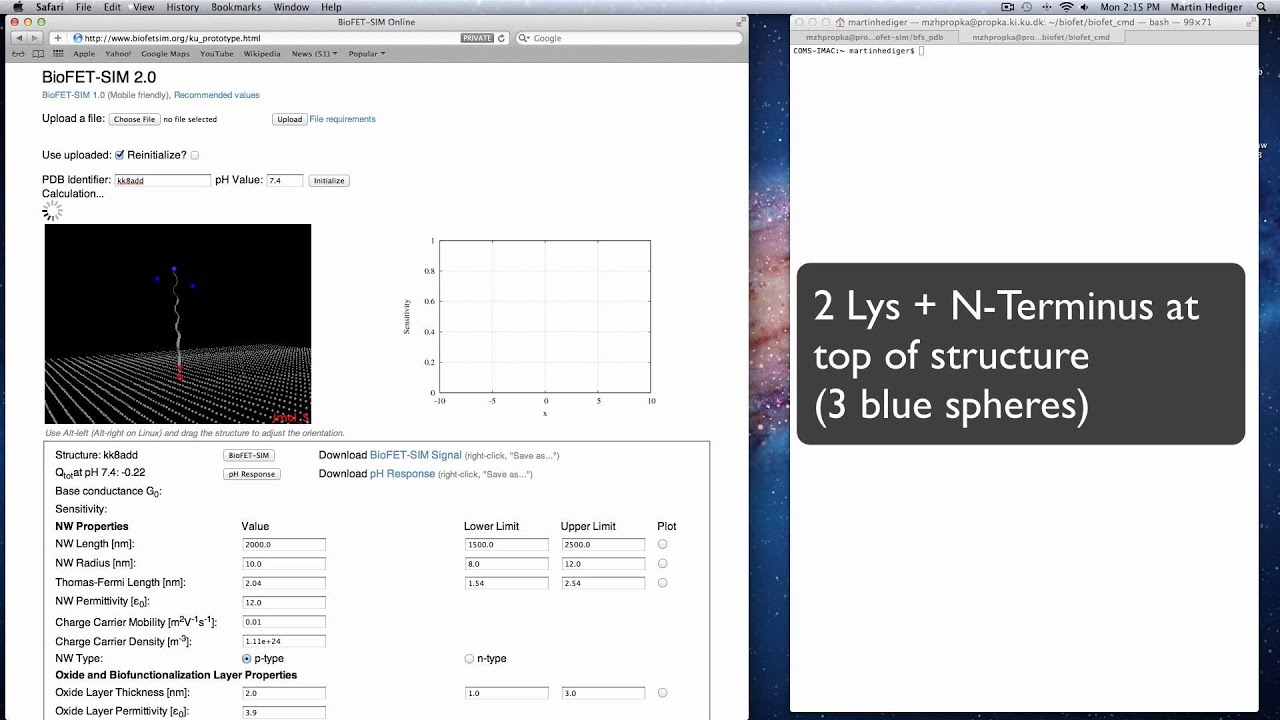Click the NW Radius lower limit field
Image resolution: width=1280 pixels, height=720 pixels.
pos(507,564)
